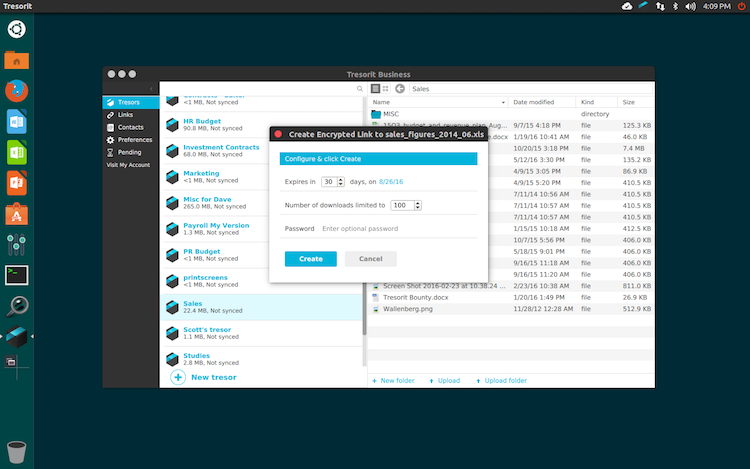Open Preferences from the sidebar
Viewport: 750px width, 469px height.
pyautogui.click(x=134, y=140)
